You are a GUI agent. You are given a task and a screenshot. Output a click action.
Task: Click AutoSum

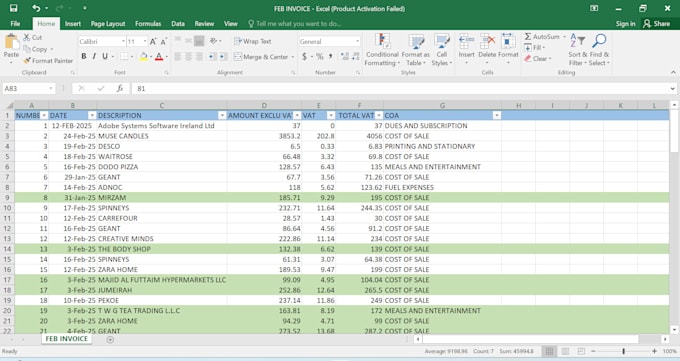pyautogui.click(x=542, y=37)
